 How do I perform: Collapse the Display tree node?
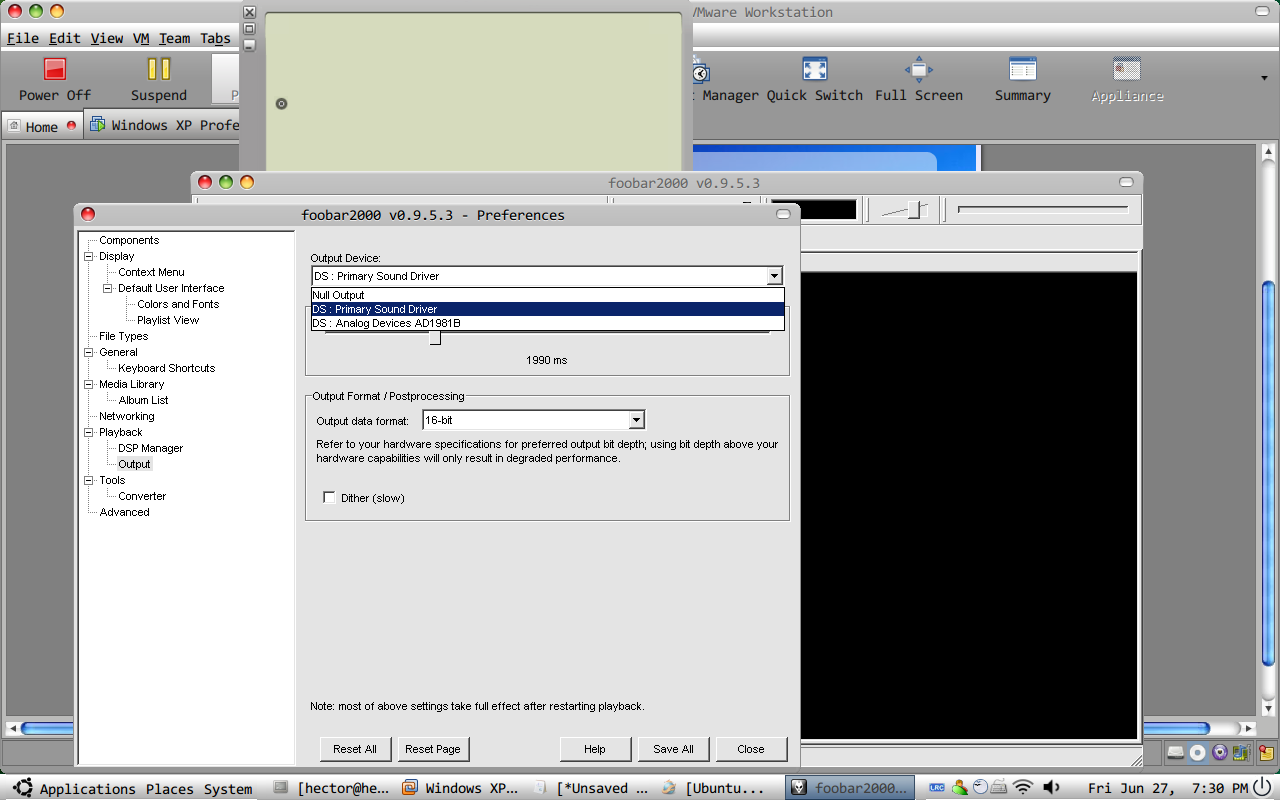click(89, 256)
